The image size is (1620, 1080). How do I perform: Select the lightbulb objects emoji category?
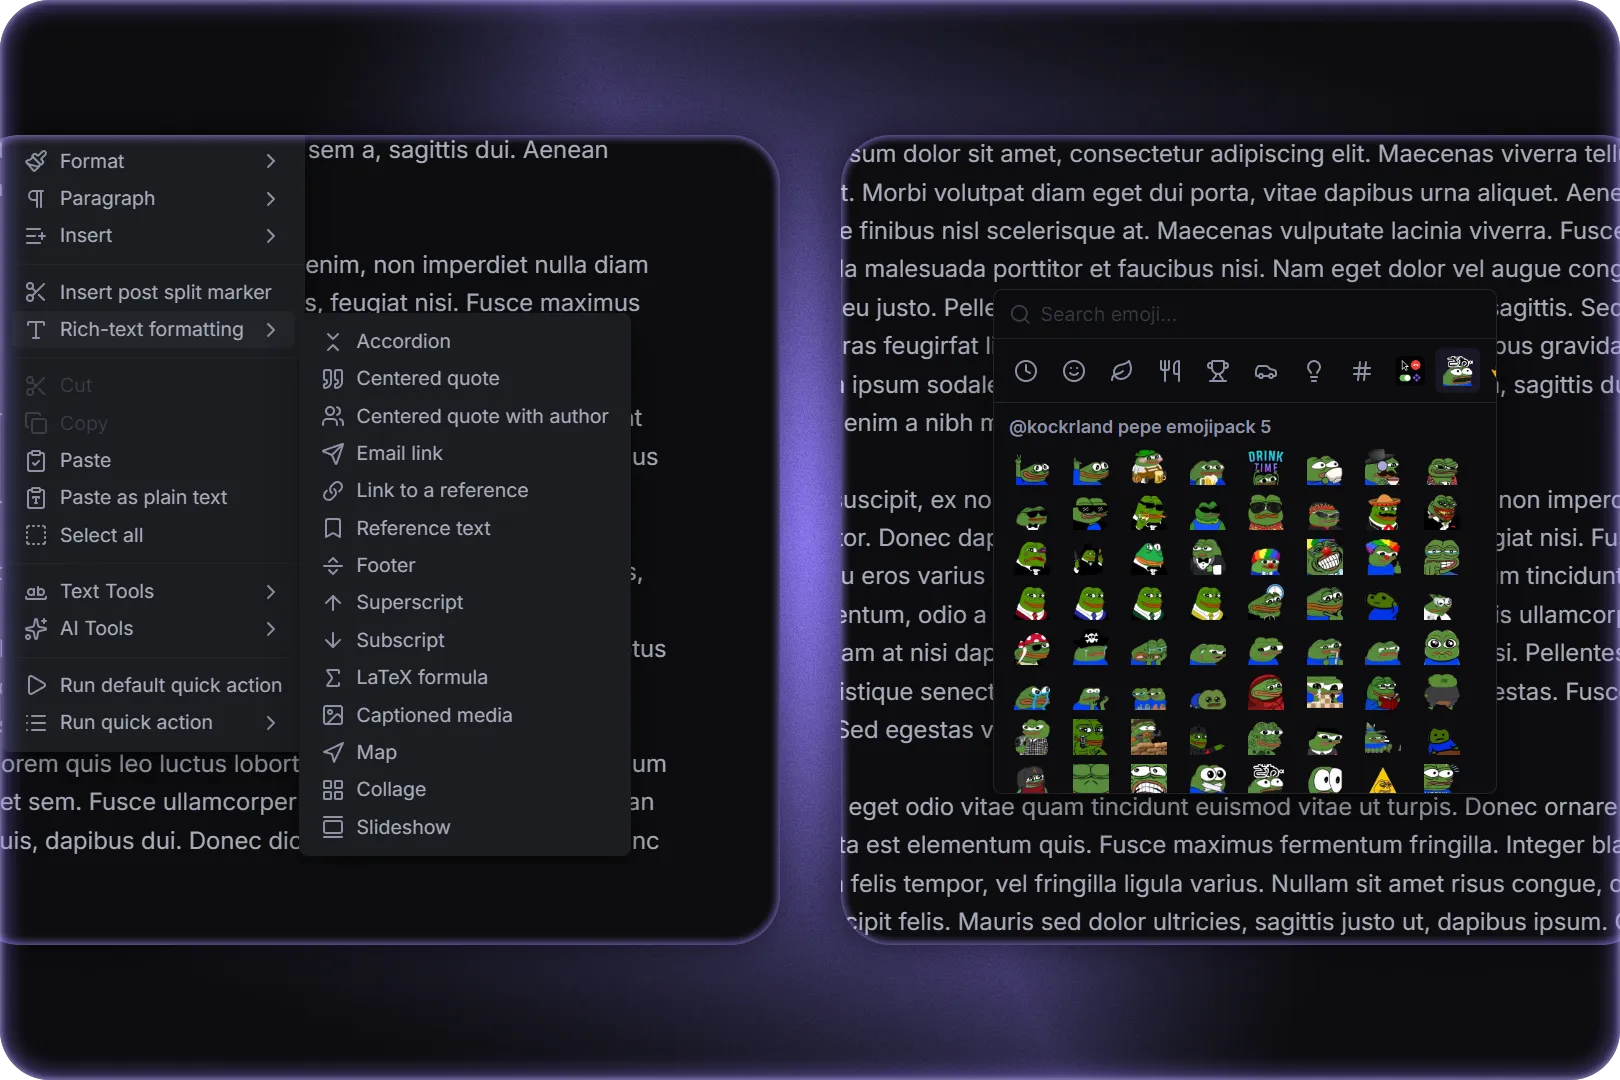click(1314, 372)
